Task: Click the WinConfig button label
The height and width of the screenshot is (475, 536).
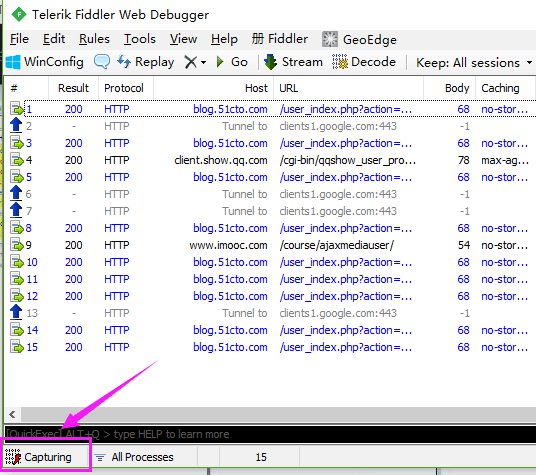Action: click(x=54, y=62)
